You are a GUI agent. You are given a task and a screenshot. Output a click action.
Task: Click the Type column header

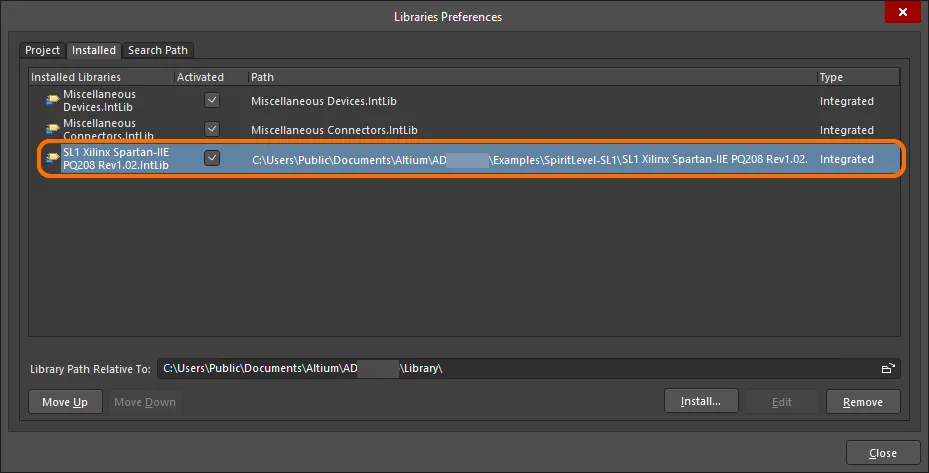point(858,77)
